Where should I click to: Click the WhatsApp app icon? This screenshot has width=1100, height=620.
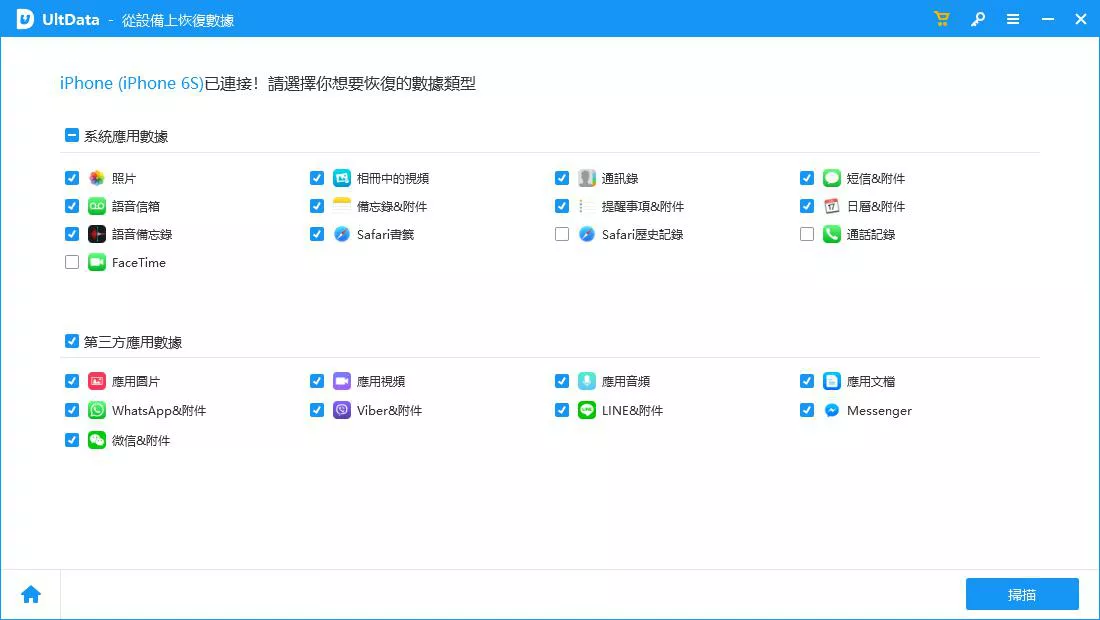click(95, 410)
